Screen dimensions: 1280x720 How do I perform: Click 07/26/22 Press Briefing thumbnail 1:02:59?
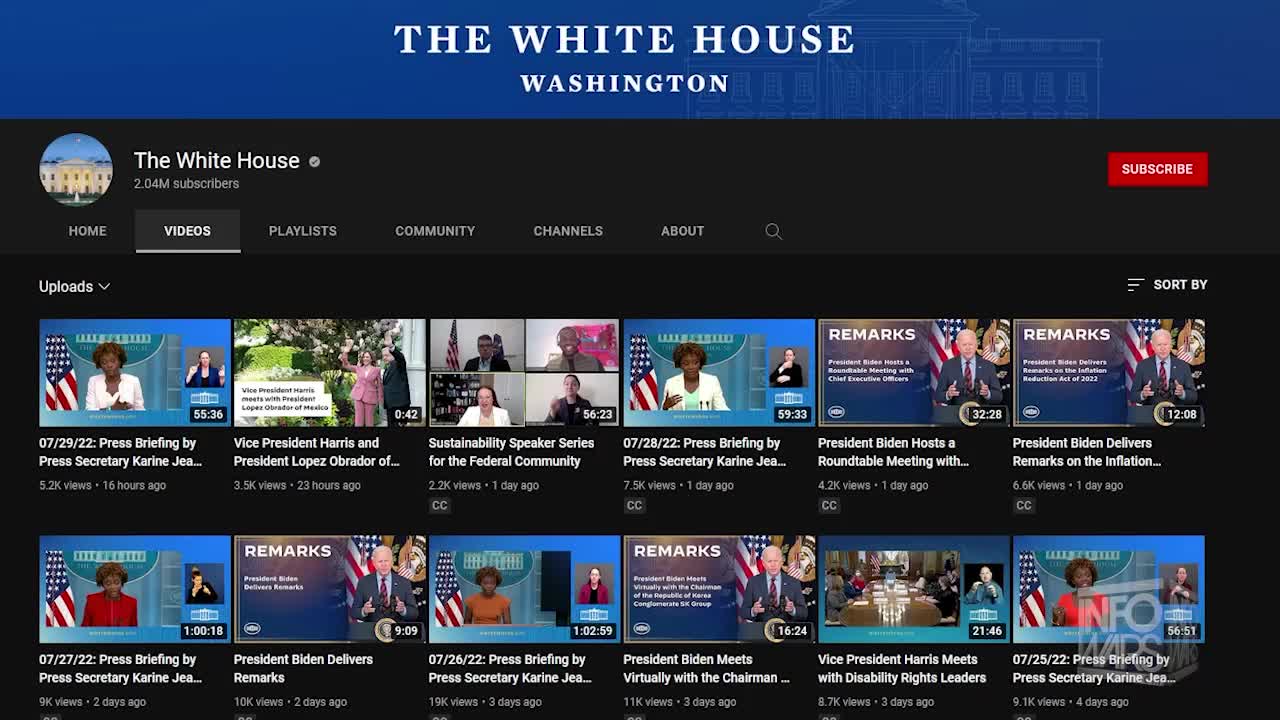(524, 589)
